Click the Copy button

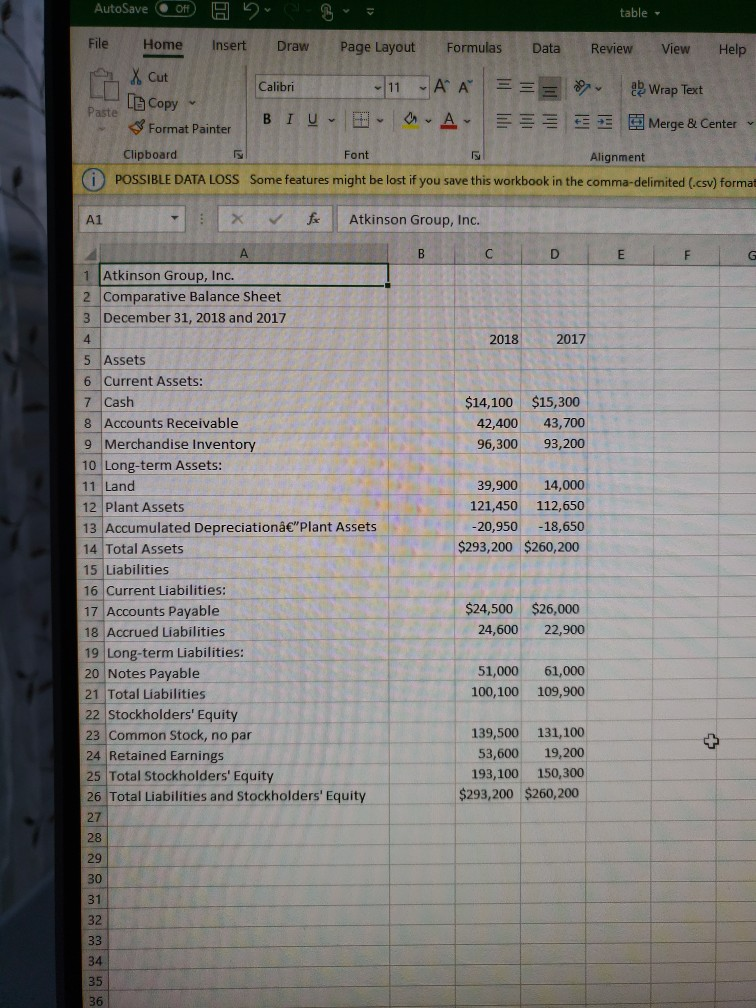[x=153, y=103]
